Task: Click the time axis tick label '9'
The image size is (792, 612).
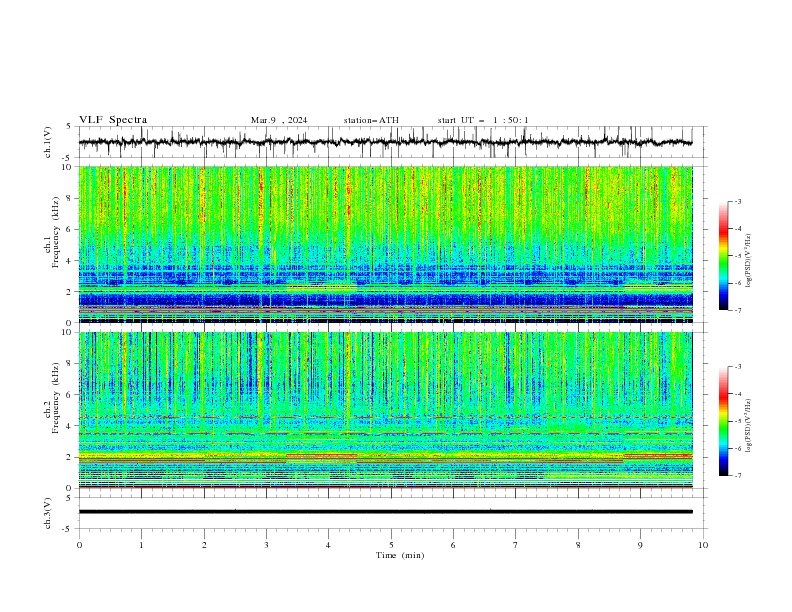Action: tap(640, 545)
